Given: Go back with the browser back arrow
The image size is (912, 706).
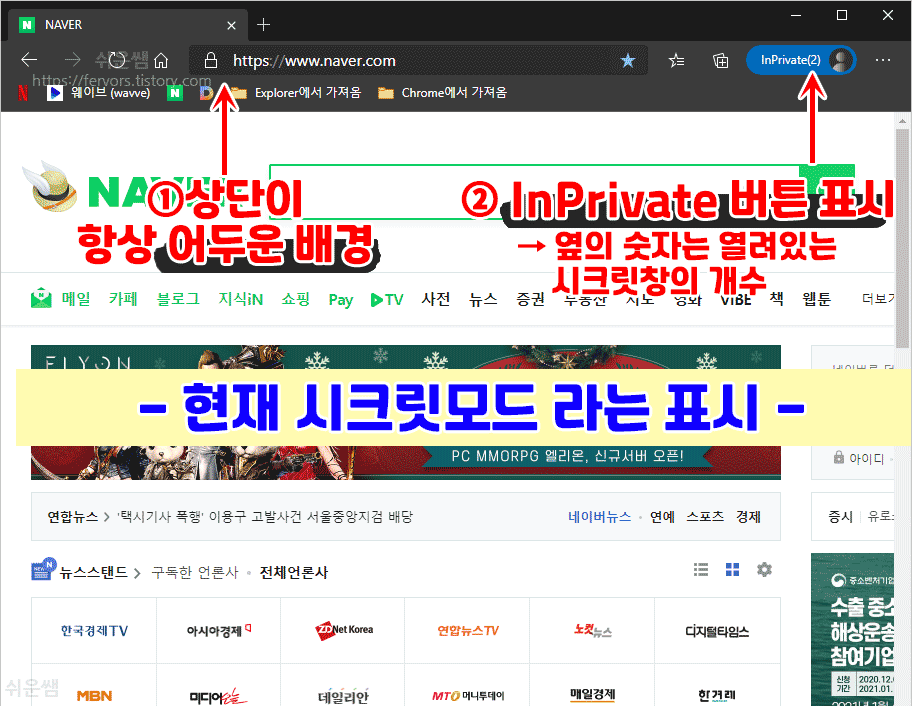Looking at the screenshot, I should pyautogui.click(x=29, y=60).
